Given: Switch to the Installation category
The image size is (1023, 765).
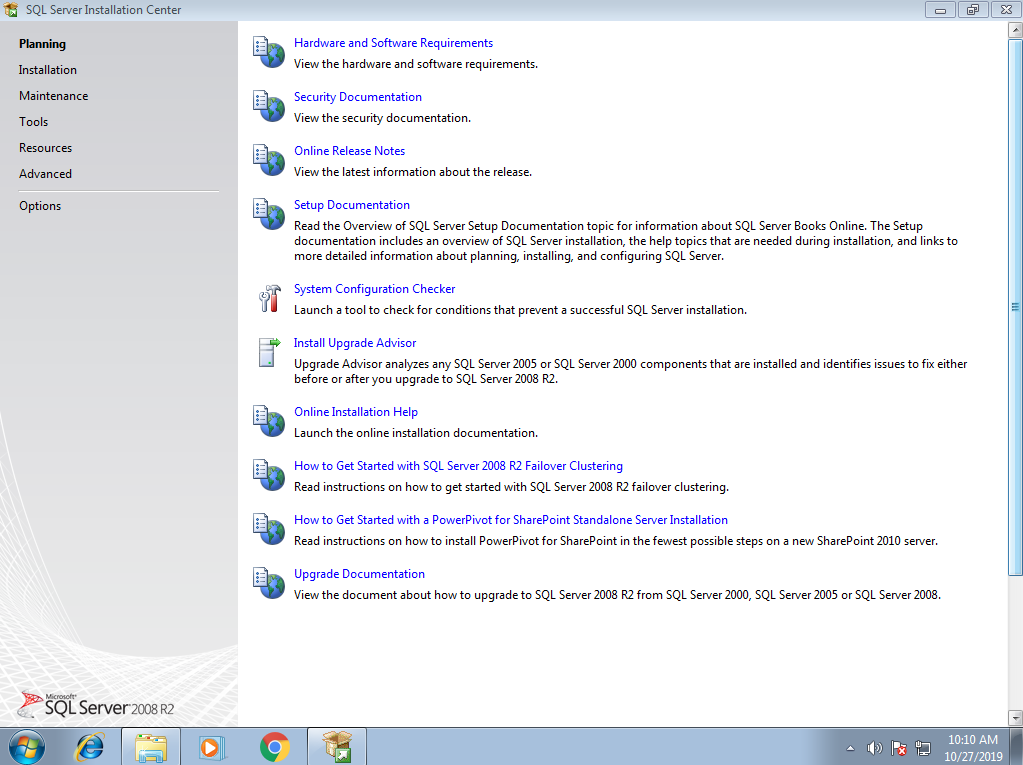Looking at the screenshot, I should (x=48, y=70).
